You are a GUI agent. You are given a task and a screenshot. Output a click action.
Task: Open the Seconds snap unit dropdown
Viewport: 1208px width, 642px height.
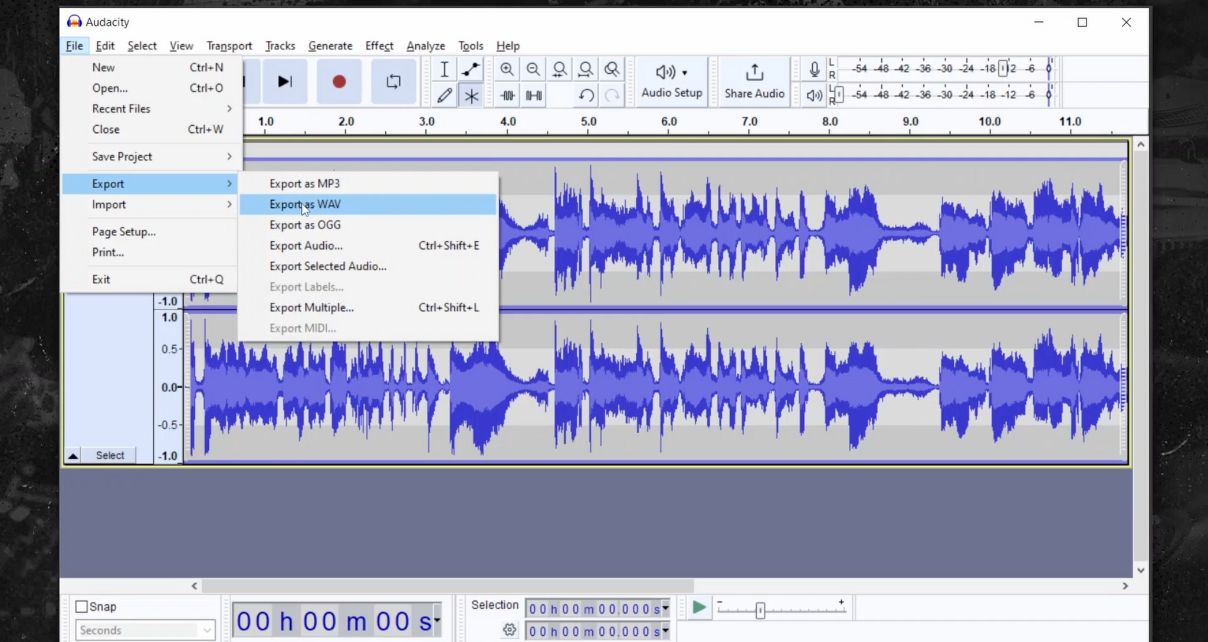(145, 630)
